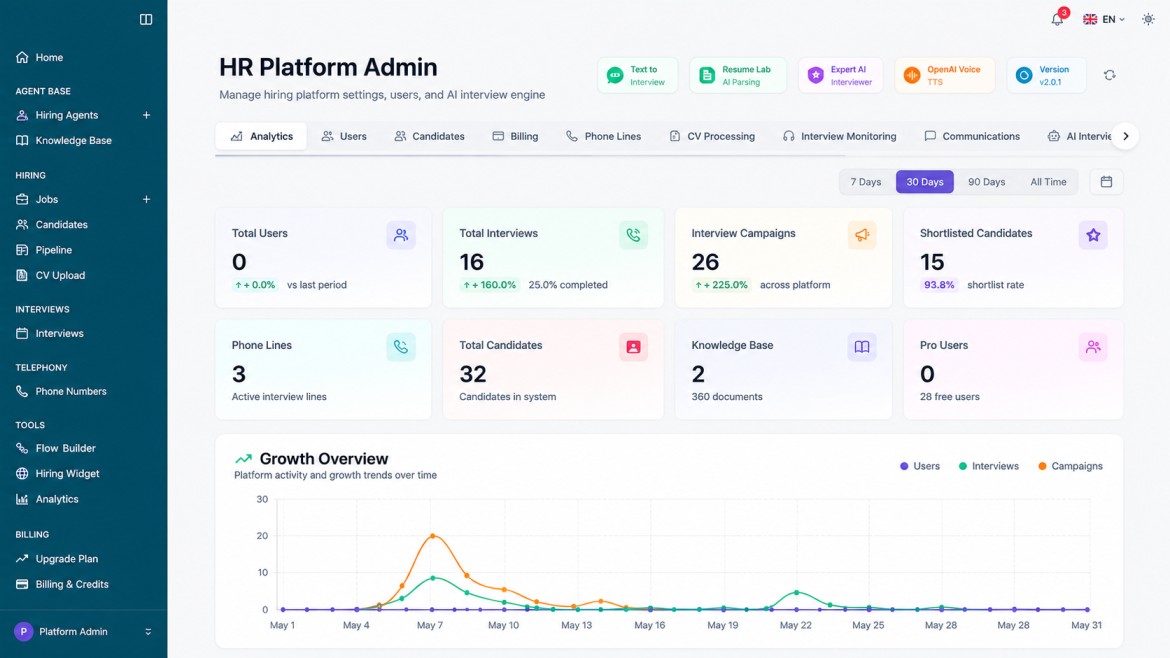Click the Expert AI Interviewer badge
This screenshot has height=658, width=1170.
(x=840, y=75)
